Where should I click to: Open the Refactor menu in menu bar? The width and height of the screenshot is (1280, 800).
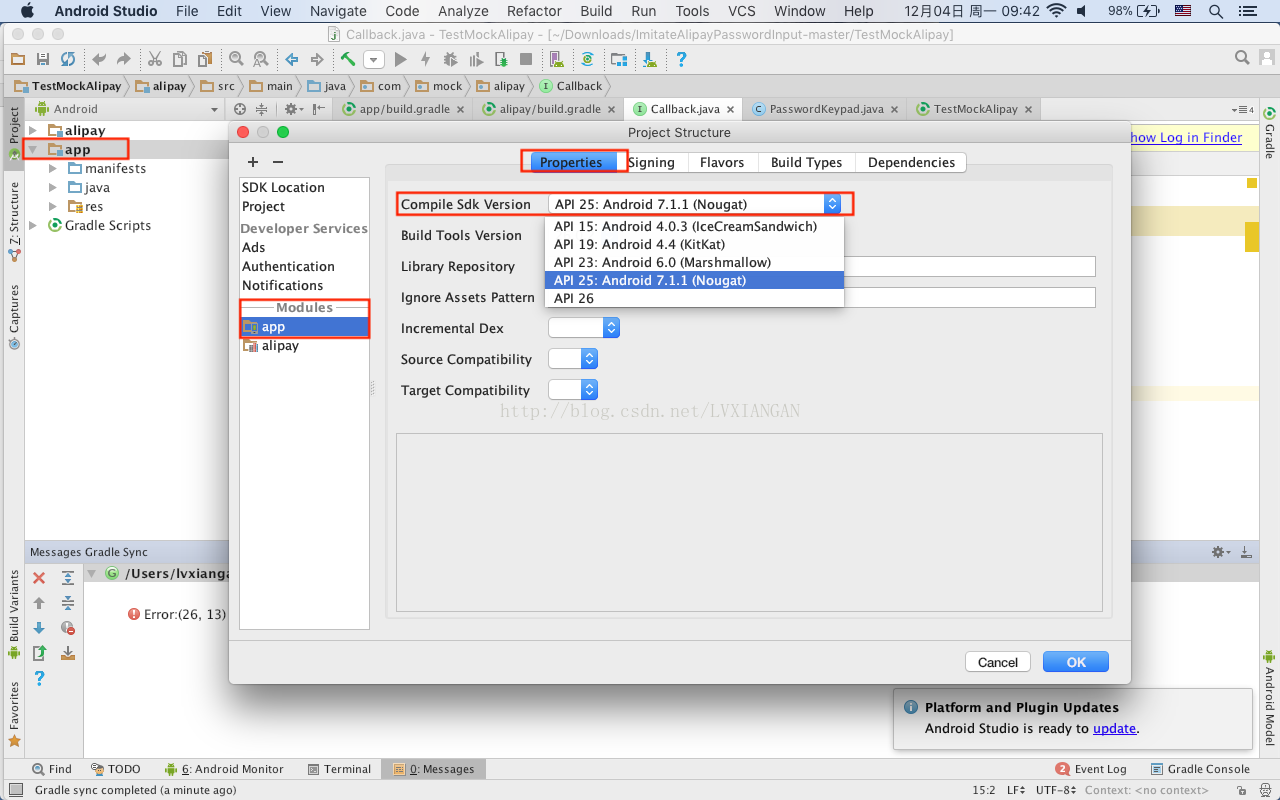(534, 11)
